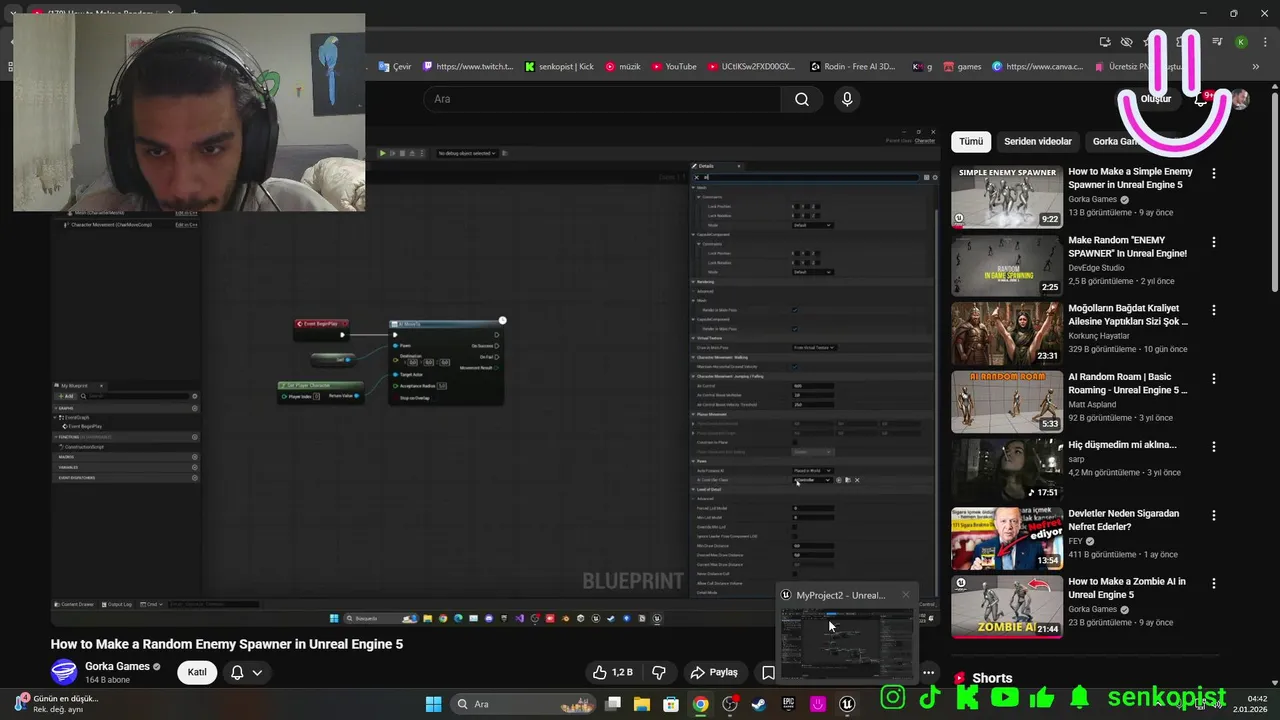Open File Explorer from the taskbar
This screenshot has width=1280, height=720.
tap(641, 704)
